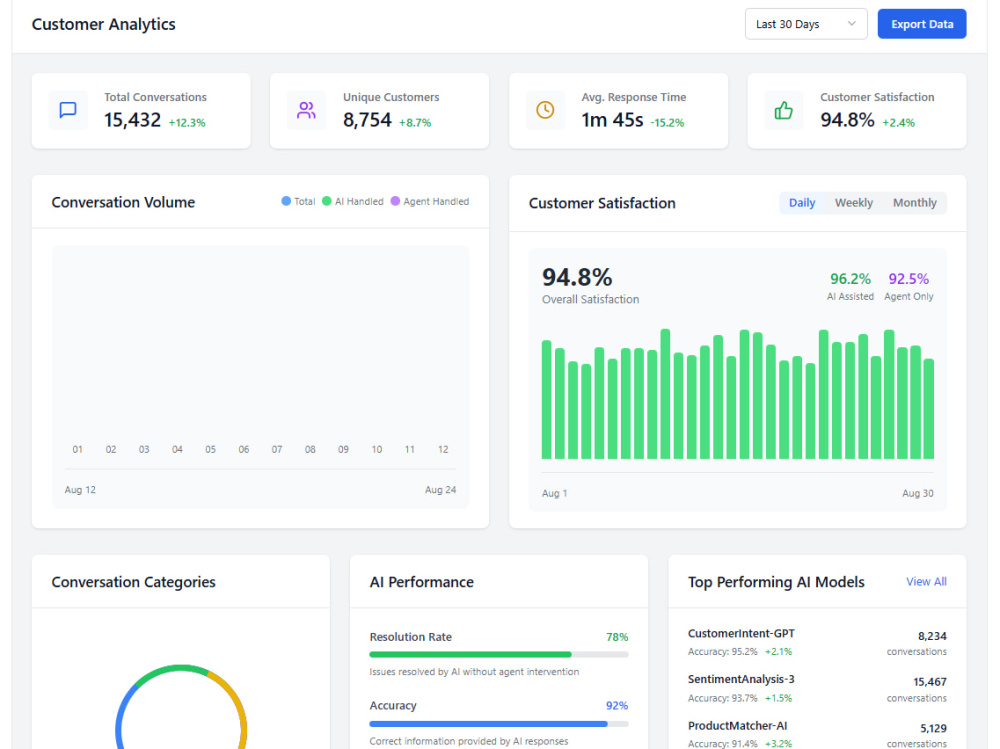The image size is (1000, 749).
Task: Click the Resolution Rate progress bar
Action: (x=499, y=655)
